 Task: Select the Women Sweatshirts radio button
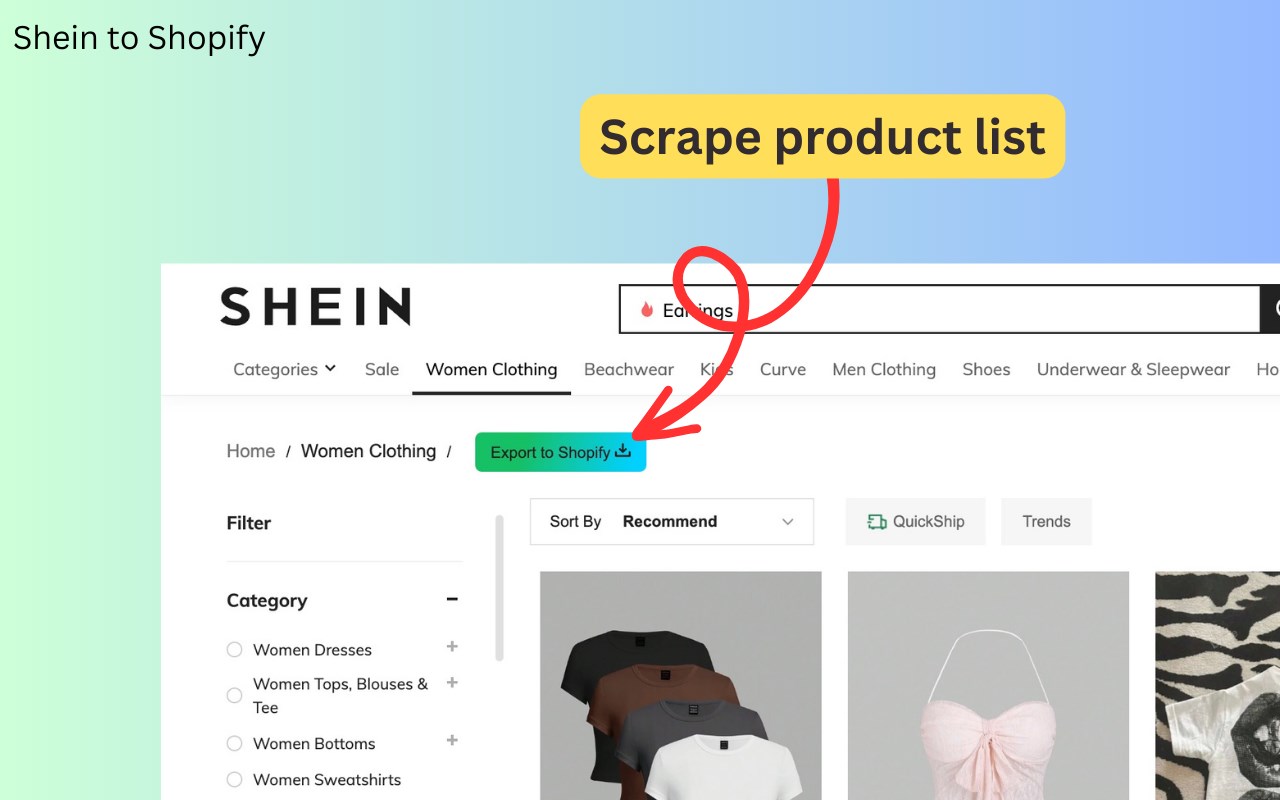235,780
